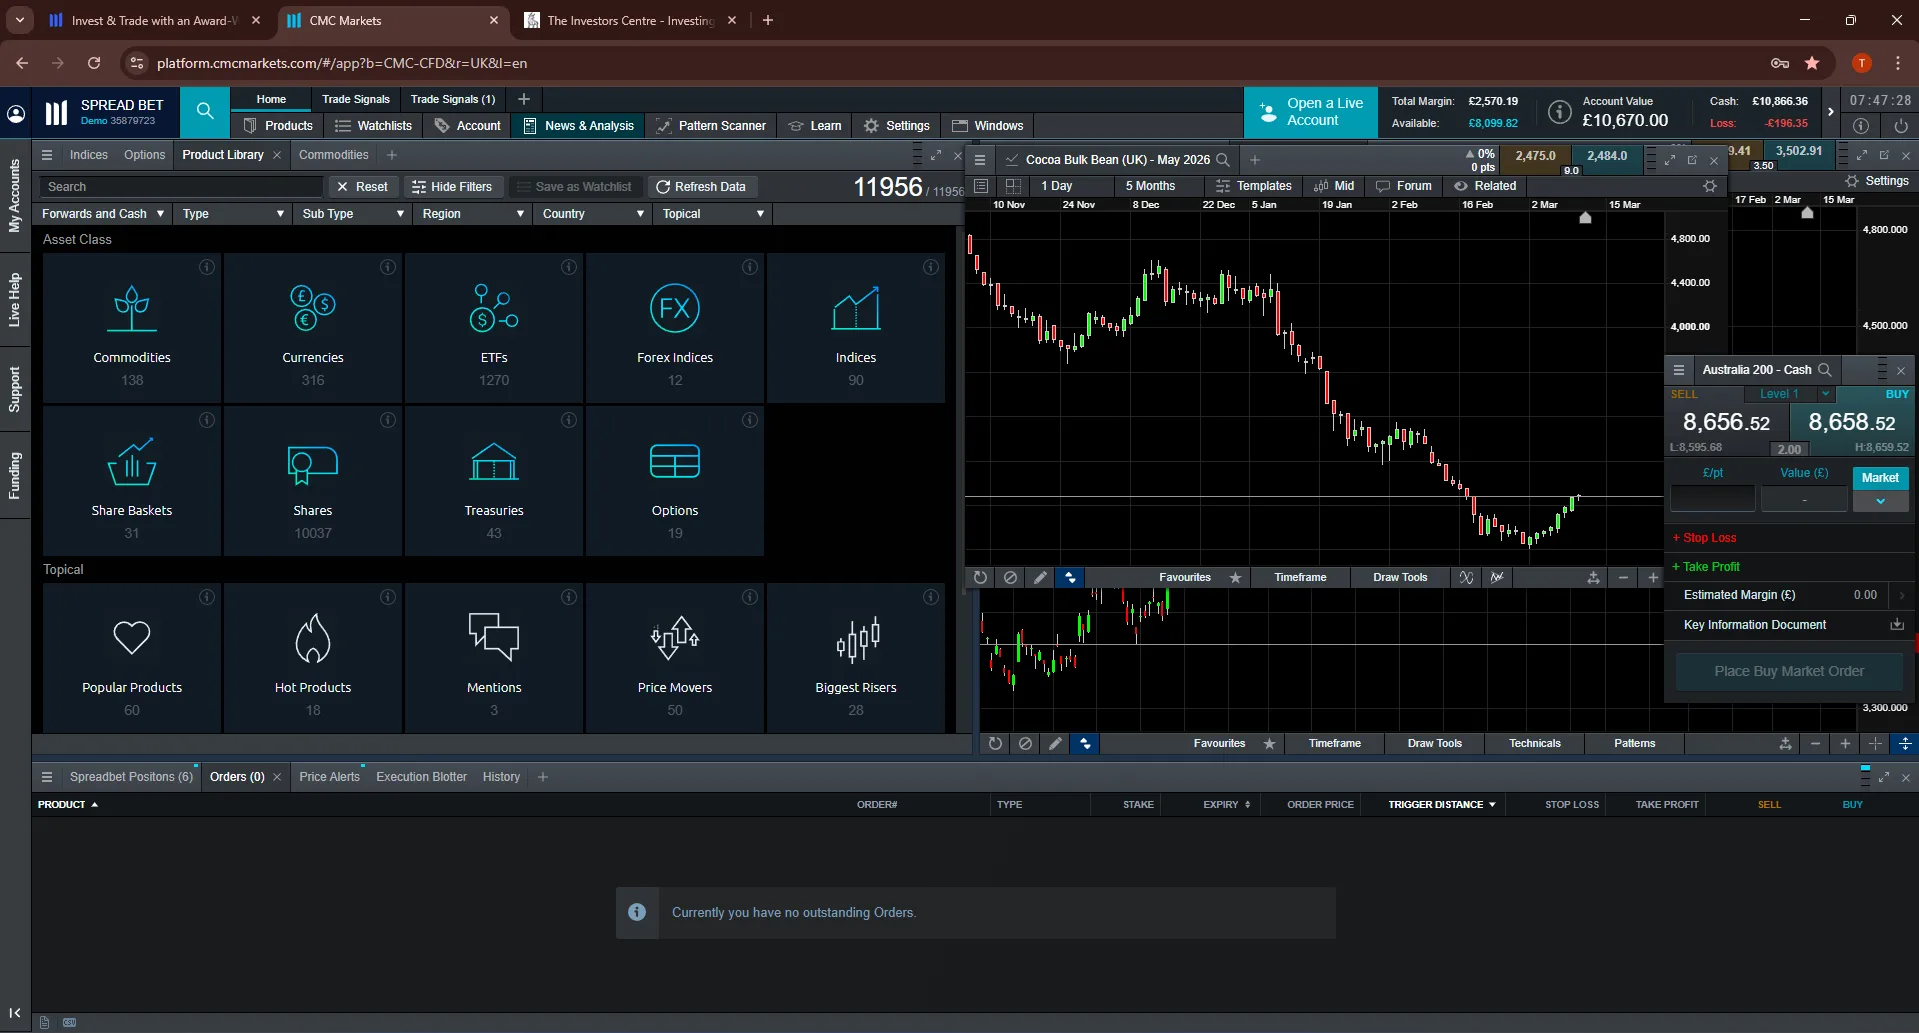Click the Key Information Document download icon
Image resolution: width=1919 pixels, height=1033 pixels.
tap(1896, 624)
